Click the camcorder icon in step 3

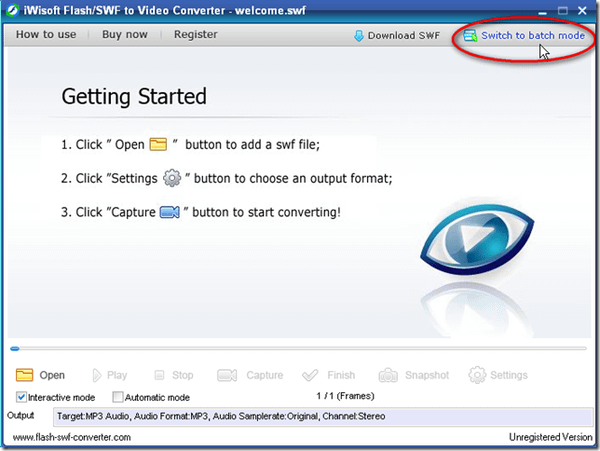coord(170,212)
